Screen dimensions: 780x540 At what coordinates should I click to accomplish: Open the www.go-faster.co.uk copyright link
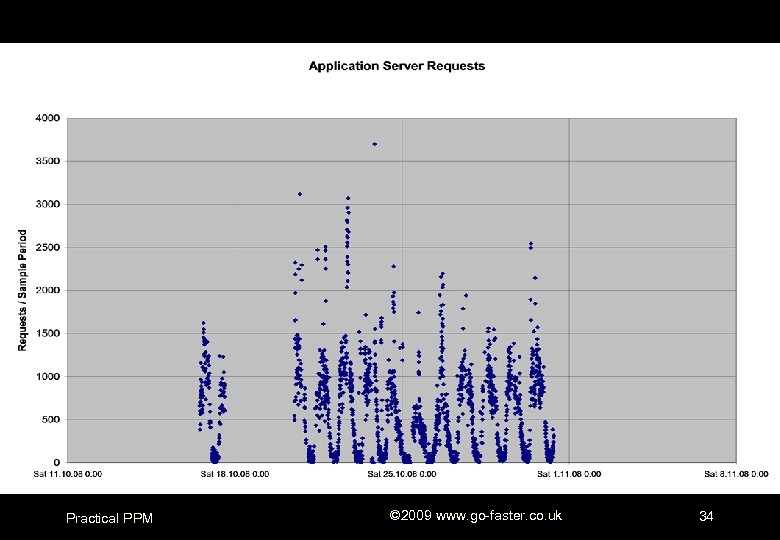pyautogui.click(x=476, y=516)
